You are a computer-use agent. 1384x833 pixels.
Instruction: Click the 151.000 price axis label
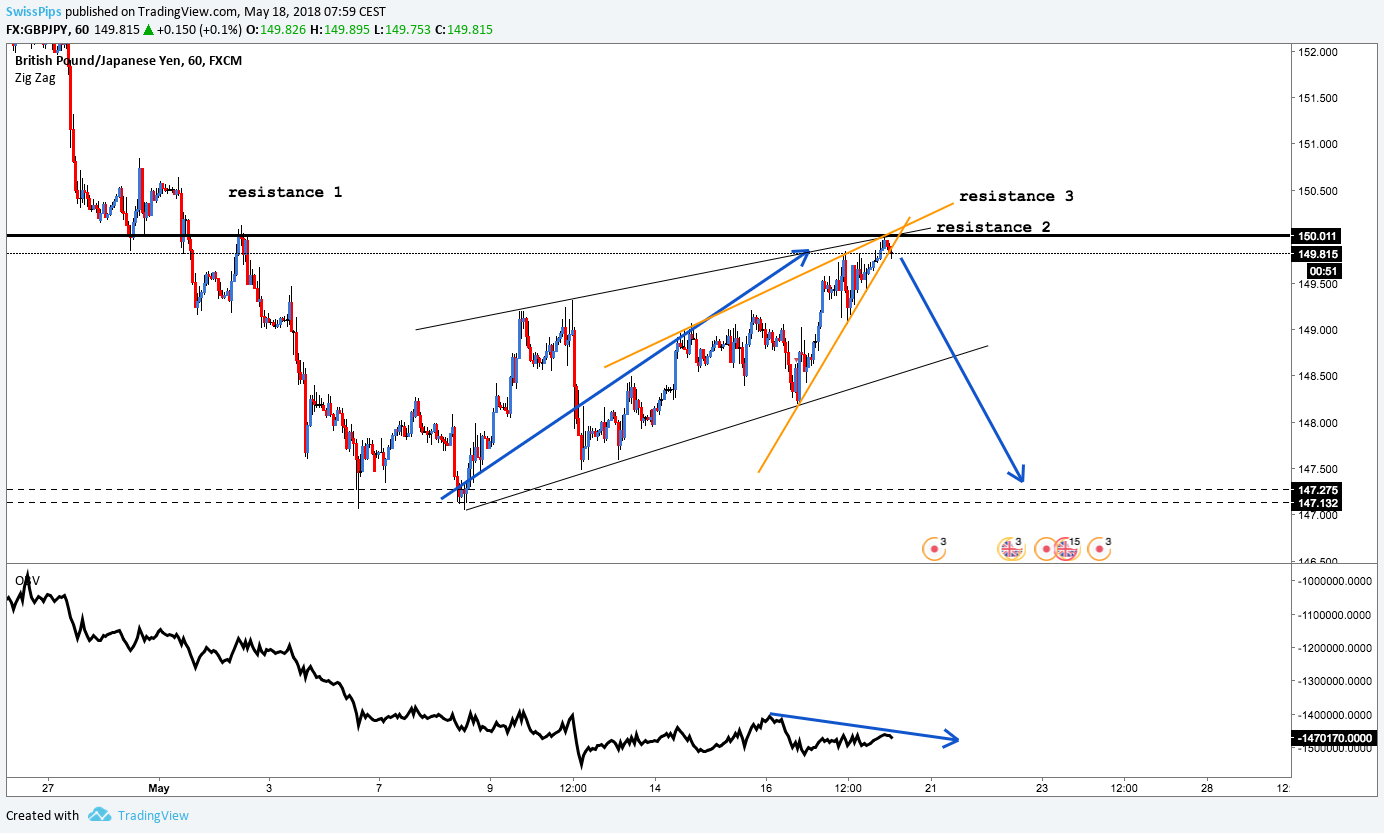1320,144
